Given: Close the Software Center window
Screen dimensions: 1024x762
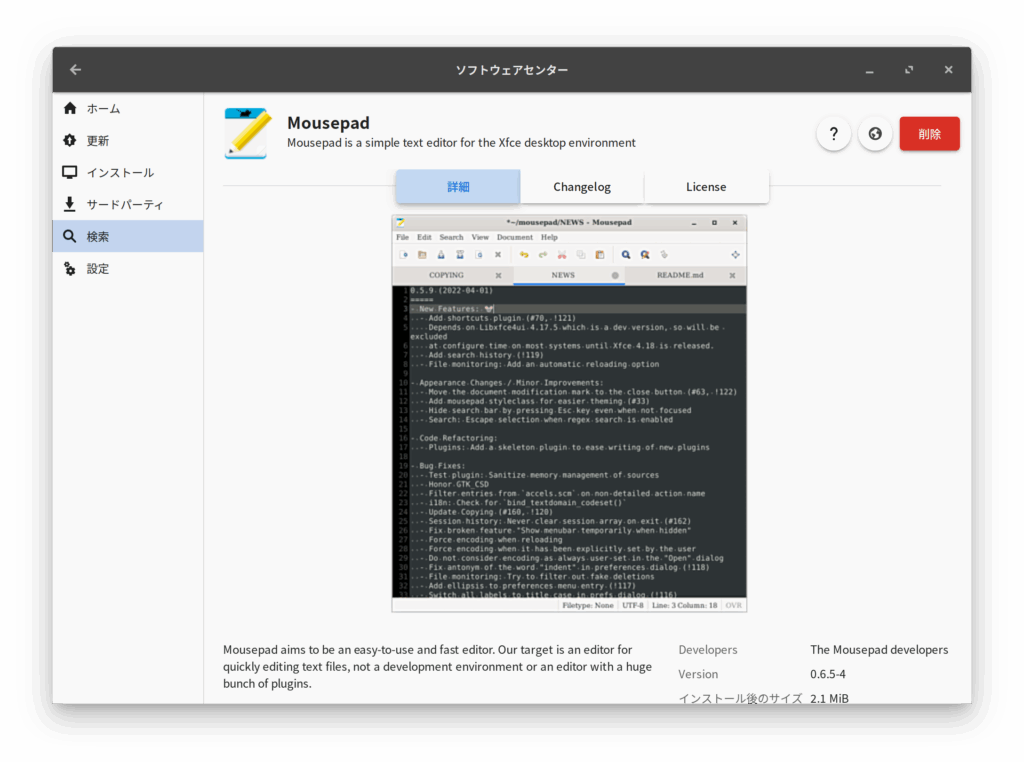Looking at the screenshot, I should (x=948, y=70).
